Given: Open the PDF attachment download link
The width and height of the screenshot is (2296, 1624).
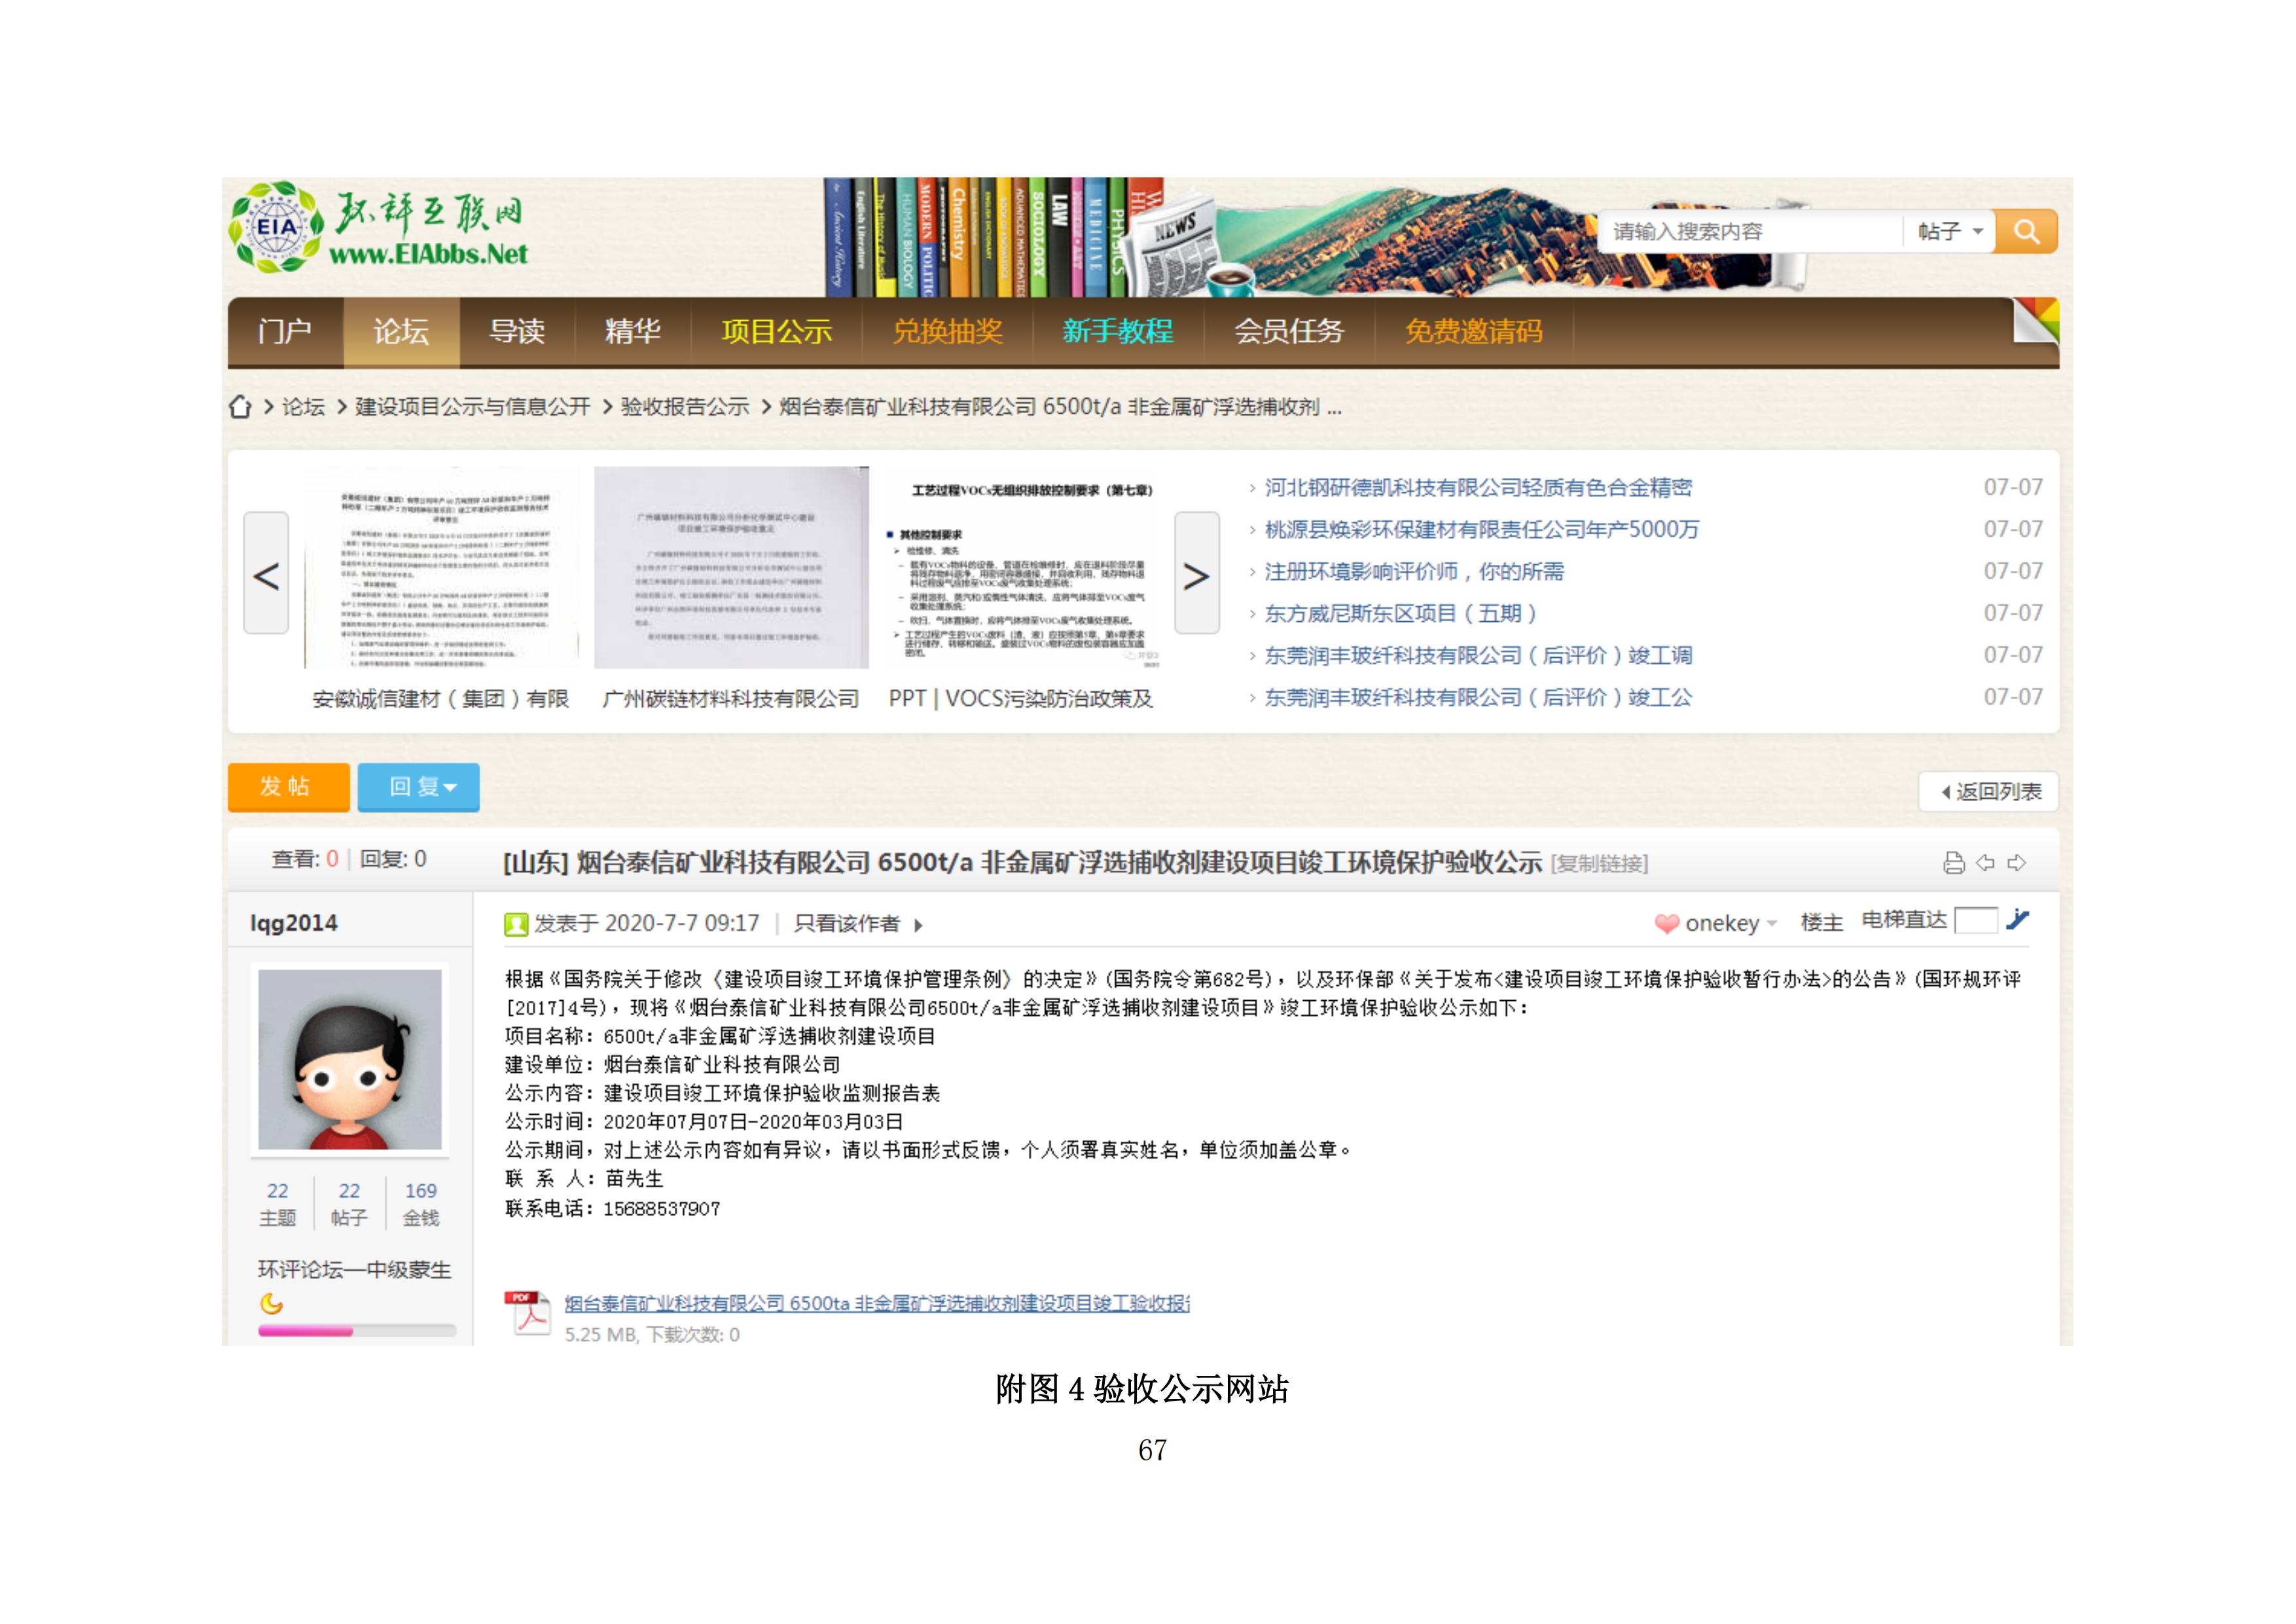Looking at the screenshot, I should (x=877, y=1303).
